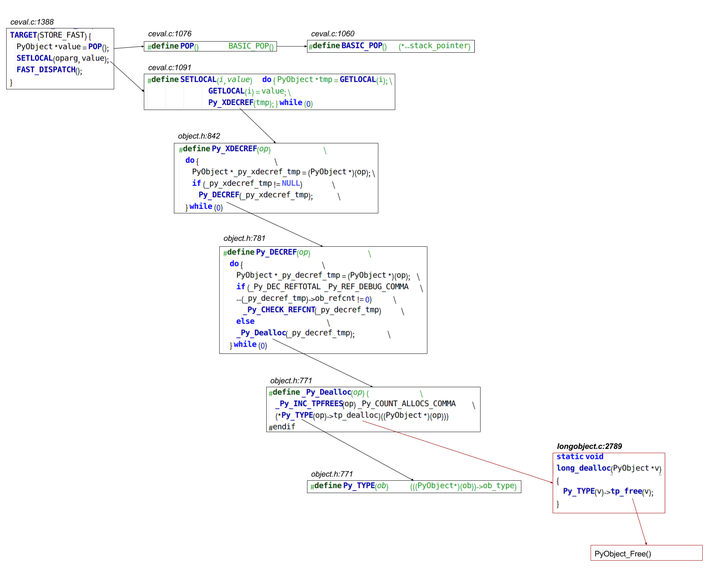Image resolution: width=720 pixels, height=573 pixels.
Task: Click the PyObject_Free() node
Action: (x=647, y=553)
